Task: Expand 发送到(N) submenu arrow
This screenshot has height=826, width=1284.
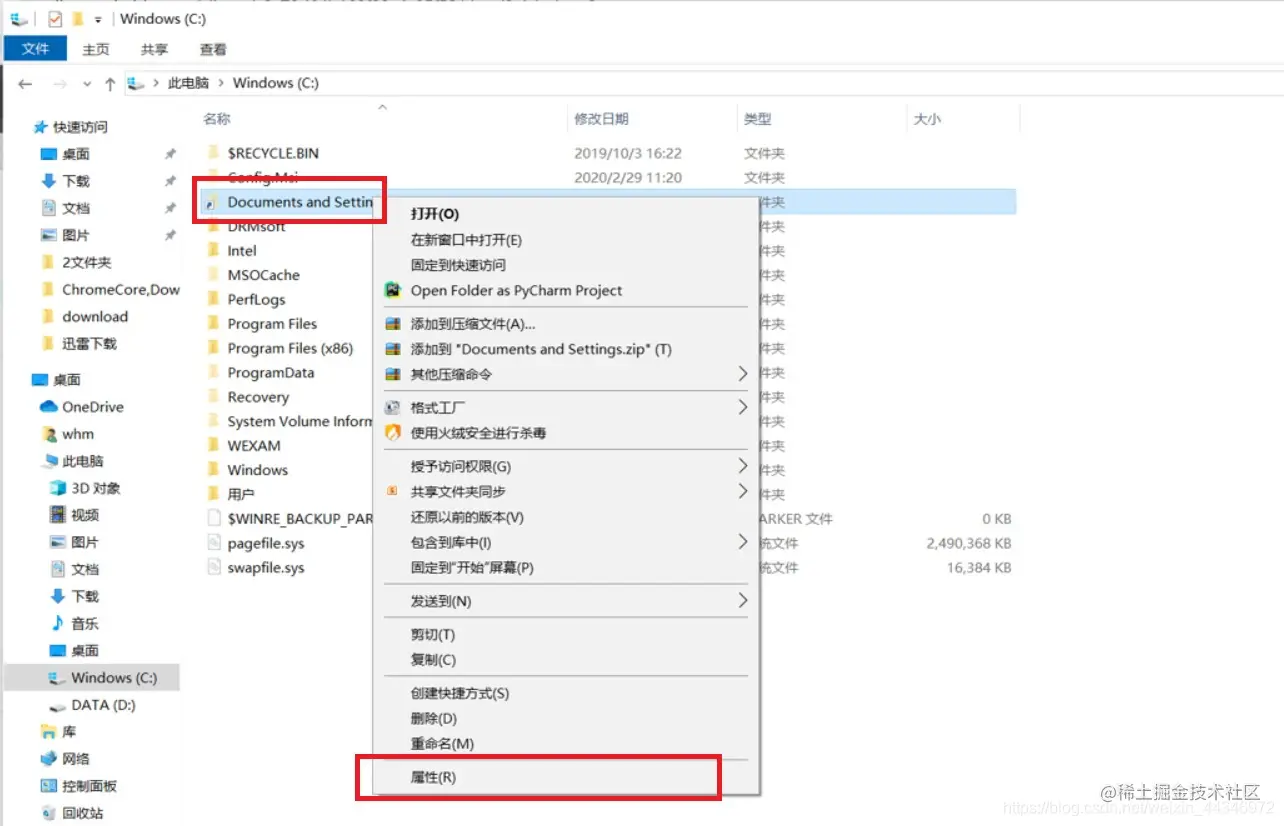Action: coord(742,601)
